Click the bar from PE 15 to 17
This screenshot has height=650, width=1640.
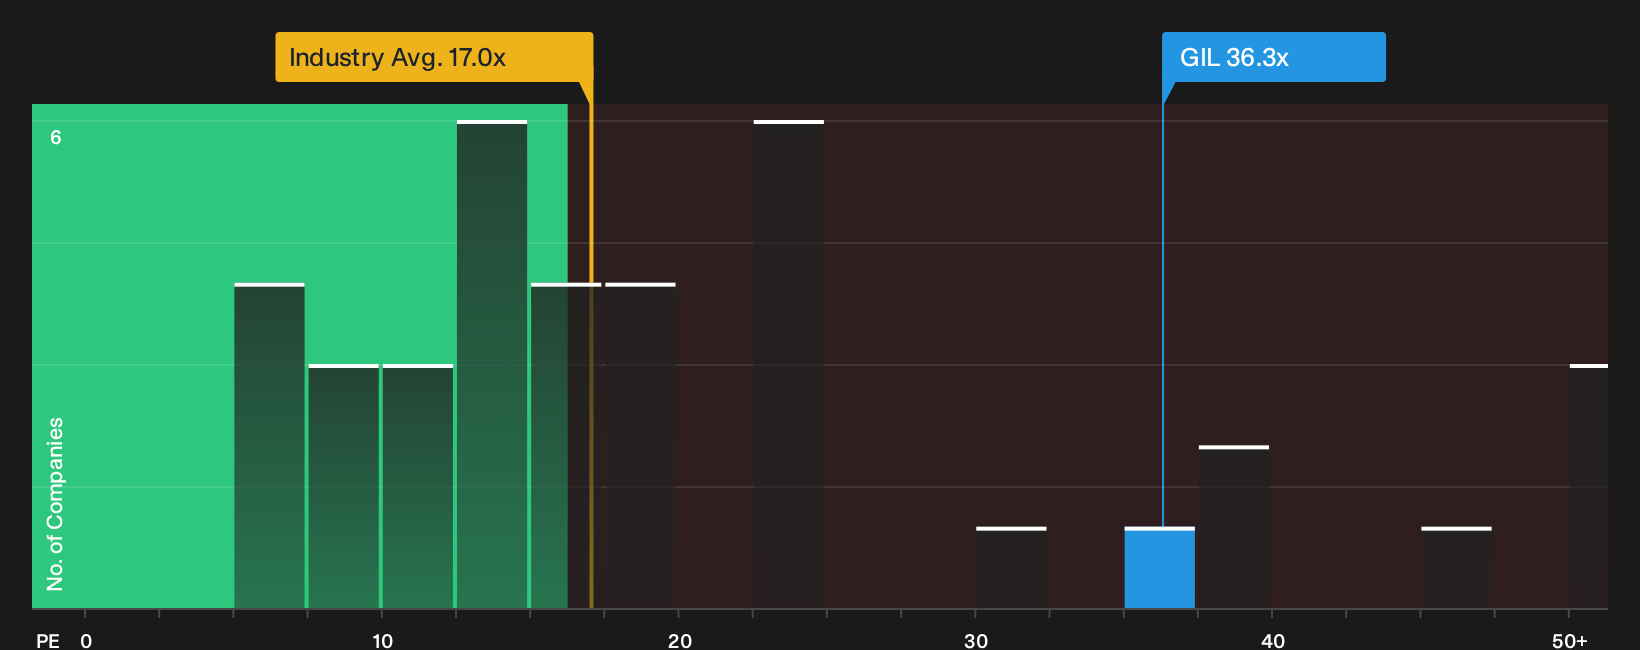[566, 446]
